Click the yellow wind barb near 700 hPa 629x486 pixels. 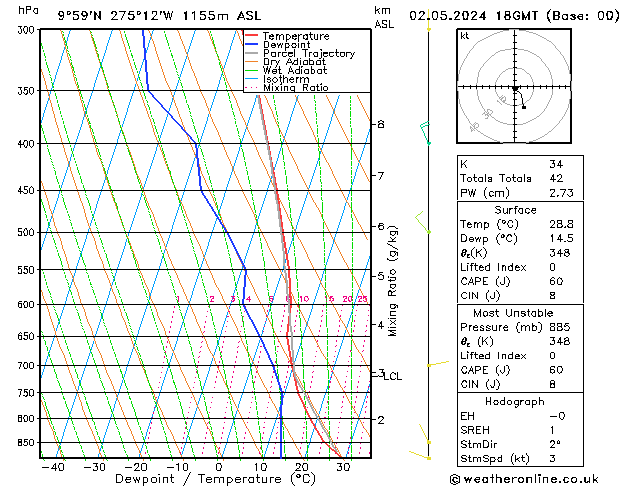click(x=438, y=364)
